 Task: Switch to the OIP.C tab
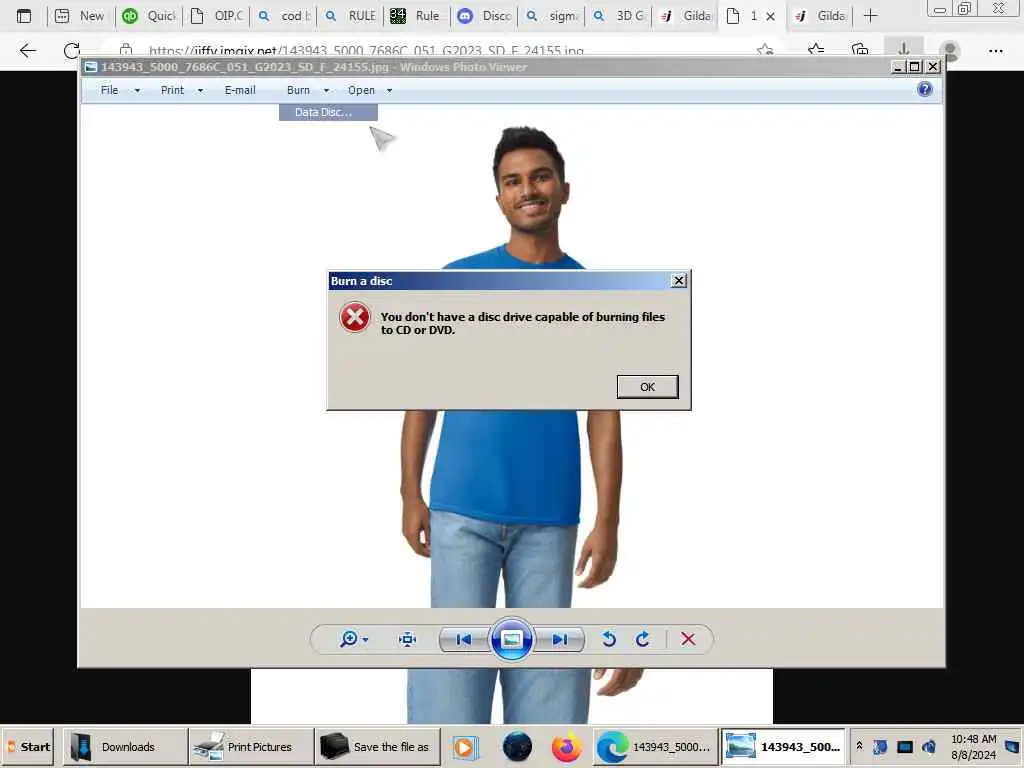pos(217,16)
